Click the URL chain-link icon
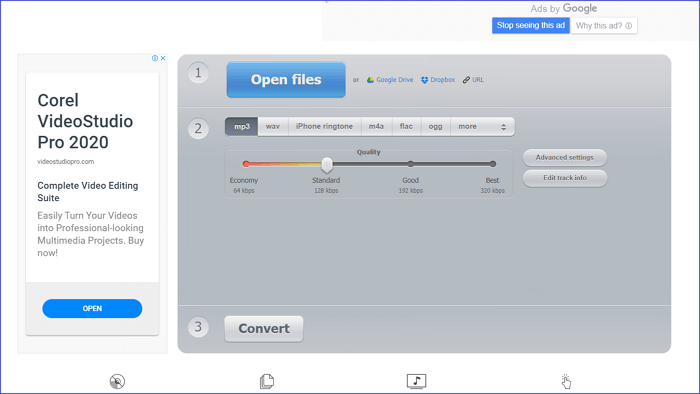Image resolution: width=700 pixels, height=394 pixels. pyautogui.click(x=466, y=80)
